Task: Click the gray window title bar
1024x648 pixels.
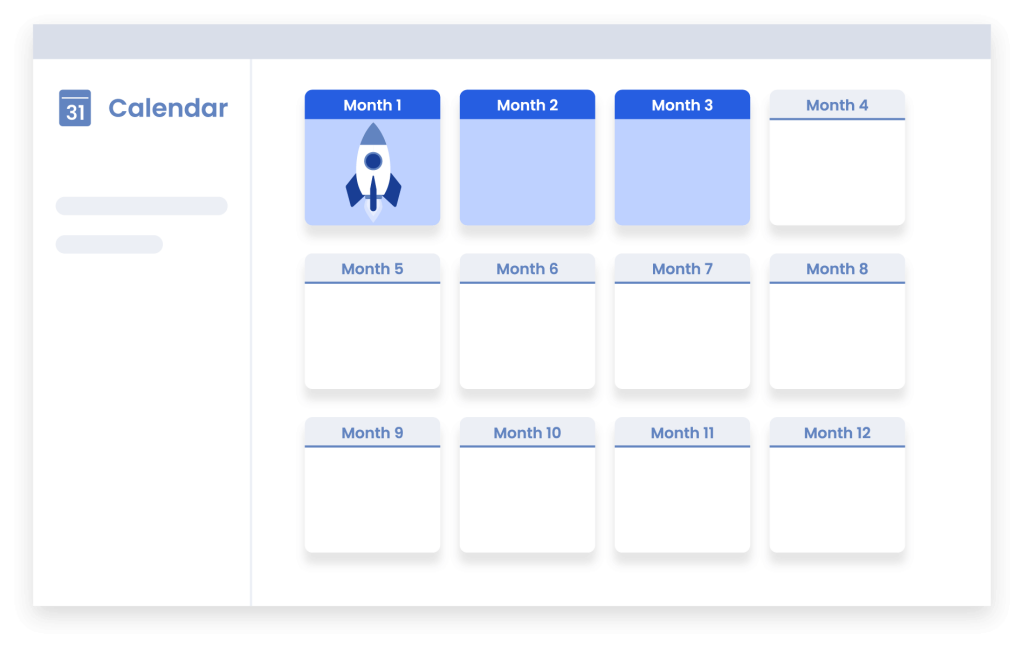Action: tap(511, 42)
